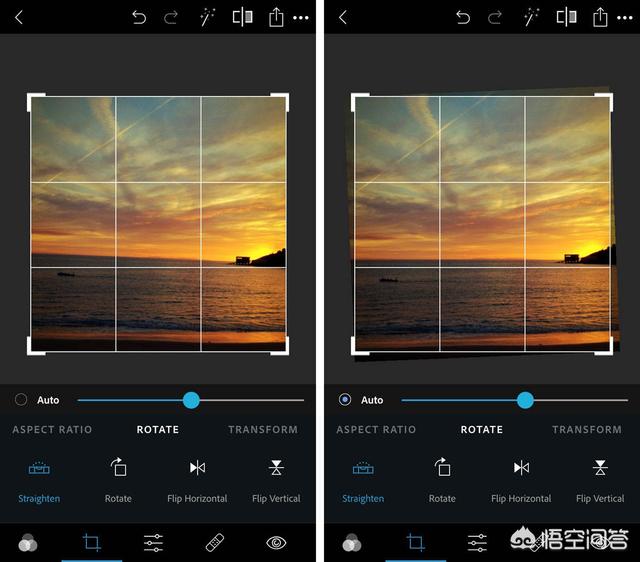Compare with original in left screen
Viewport: 640px width, 562px height.
click(x=242, y=18)
